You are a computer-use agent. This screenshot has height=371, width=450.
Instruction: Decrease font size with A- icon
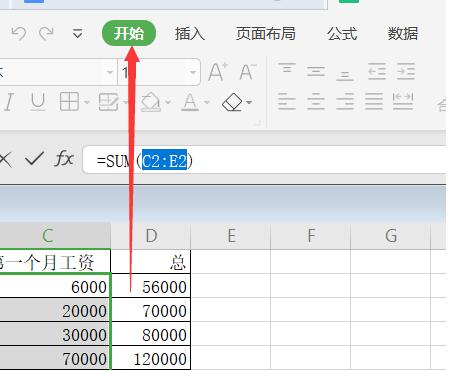pos(248,72)
